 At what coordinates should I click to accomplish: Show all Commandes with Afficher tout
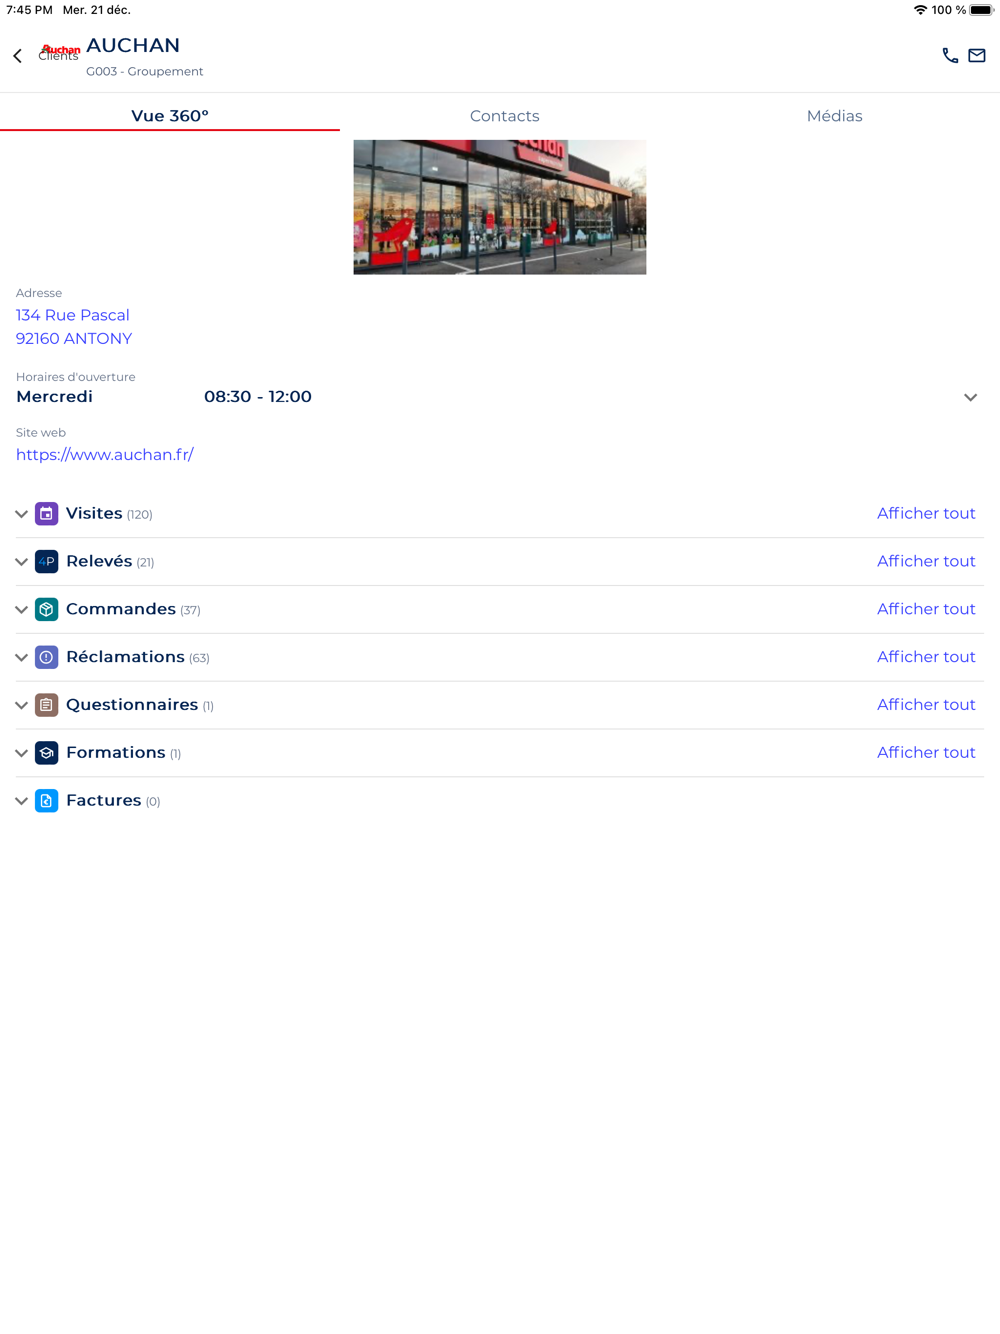[x=926, y=609]
